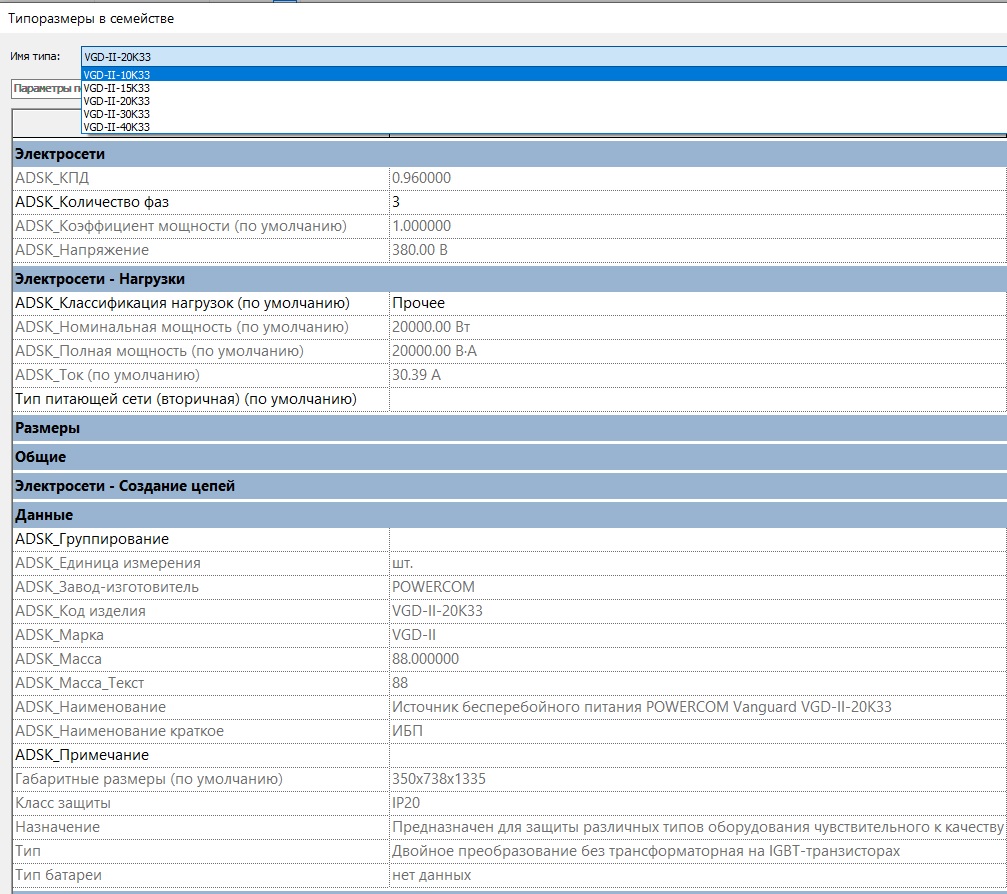This screenshot has width=1007, height=894.
Task: Choose VGD-II-20K33 in the open list
Action: 117,101
